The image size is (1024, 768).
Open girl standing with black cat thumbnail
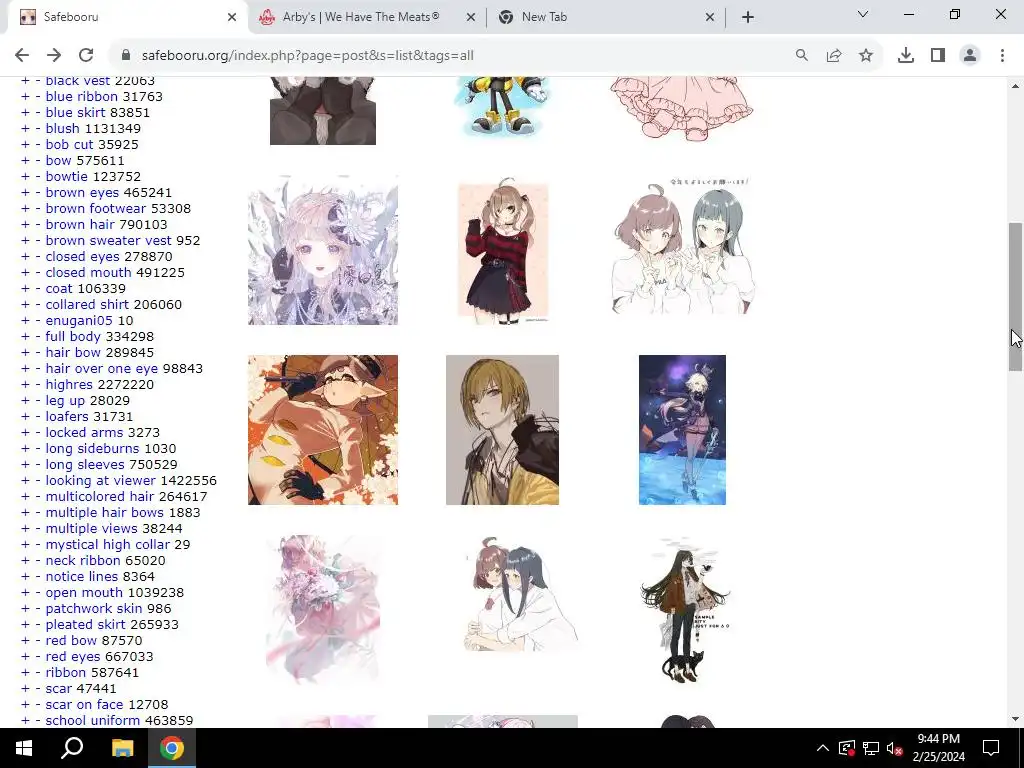(x=682, y=610)
